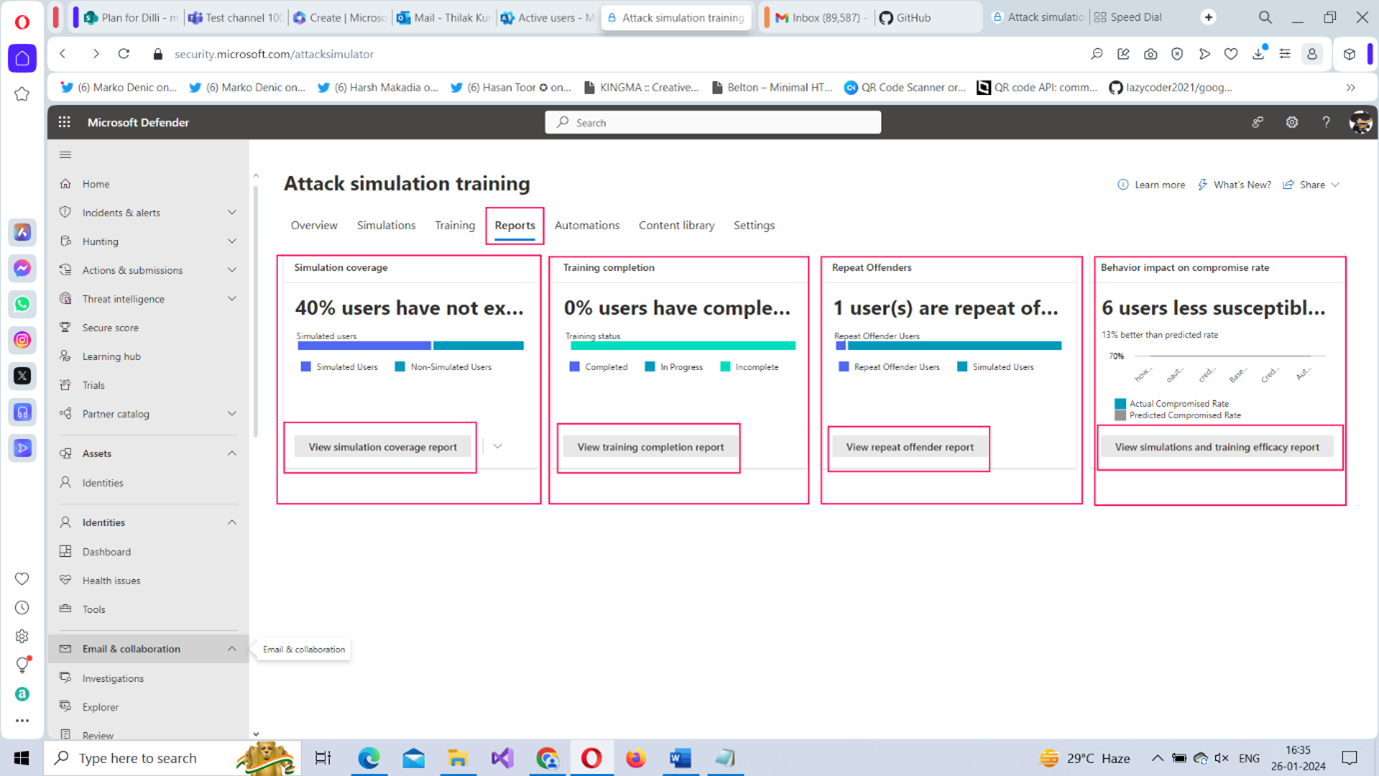Open the Secure score page
The width and height of the screenshot is (1379, 776).
(110, 328)
